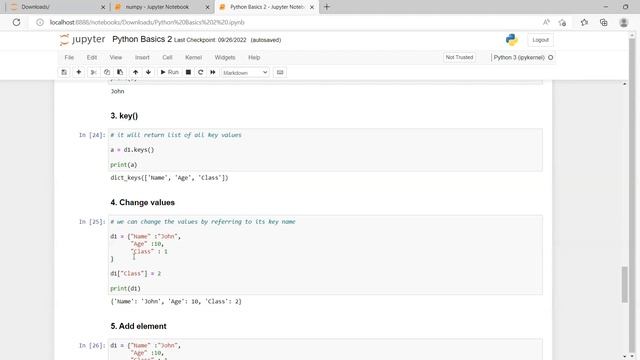Viewport: 640px width, 360px height.
Task: Open the cell type Markdown dropdown
Action: pyautogui.click(x=245, y=73)
